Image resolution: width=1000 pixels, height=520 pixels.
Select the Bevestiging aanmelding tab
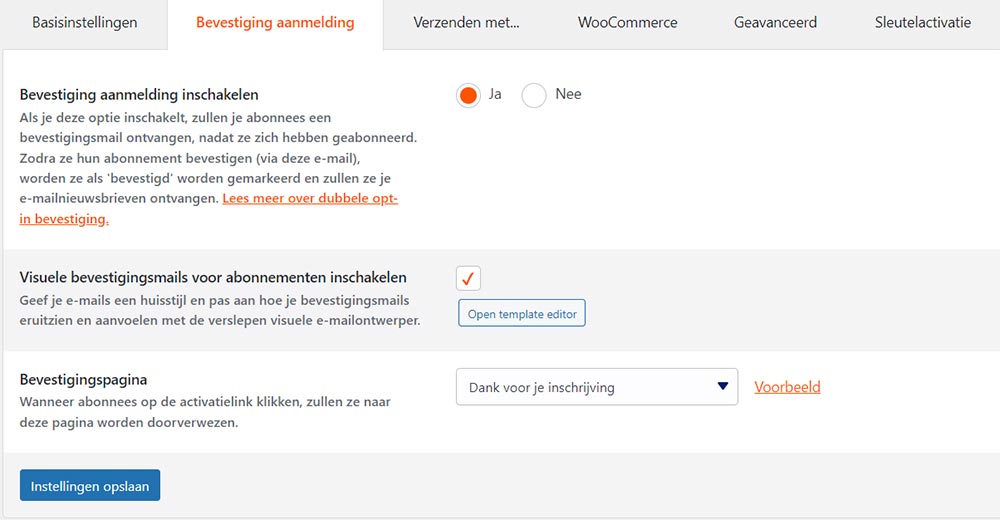(x=275, y=22)
